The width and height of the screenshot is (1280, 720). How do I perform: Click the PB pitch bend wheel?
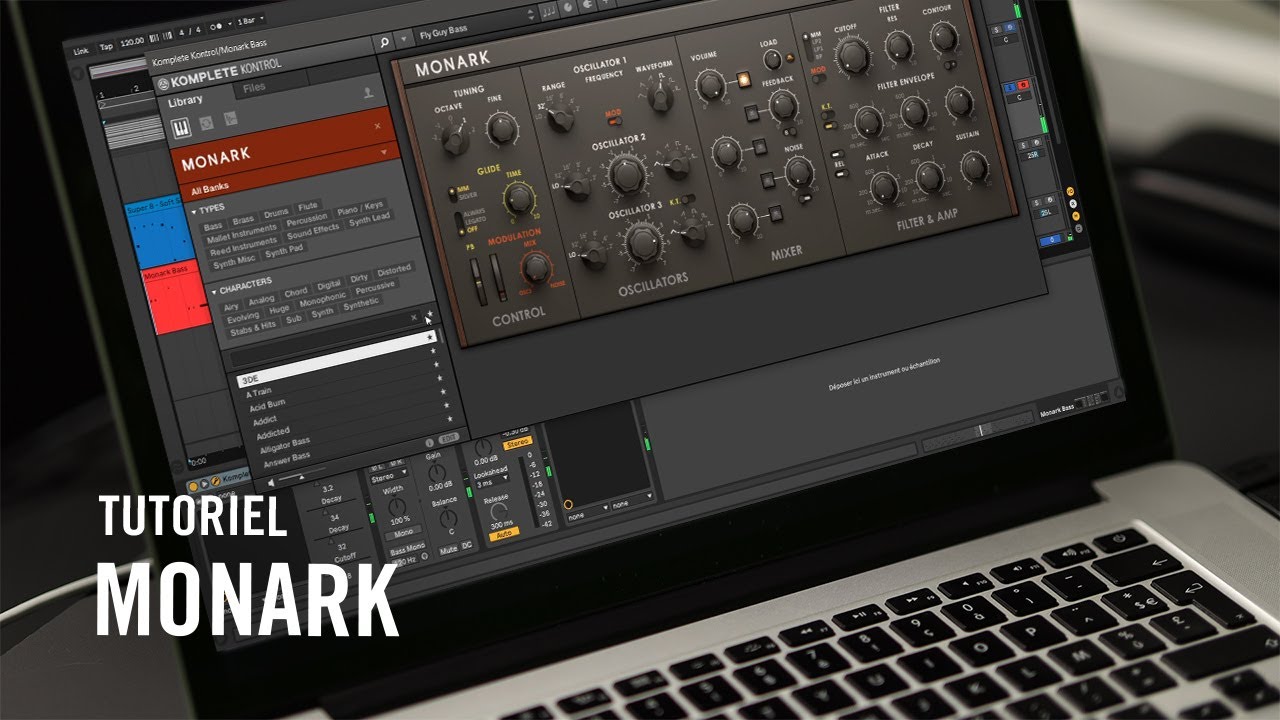[x=480, y=280]
